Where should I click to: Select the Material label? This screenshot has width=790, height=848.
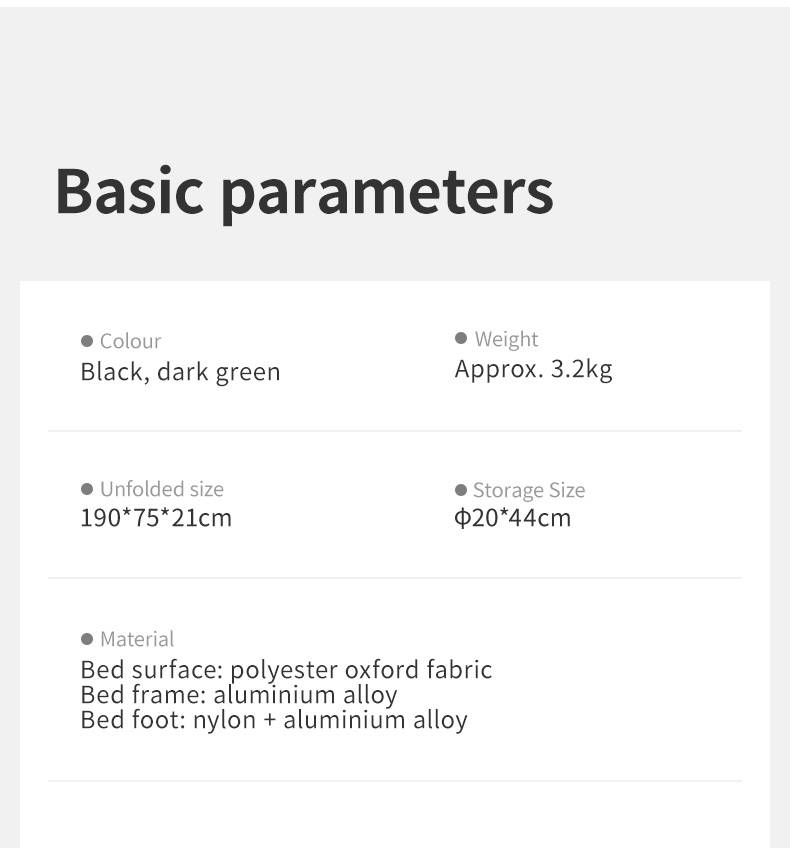click(x=137, y=639)
